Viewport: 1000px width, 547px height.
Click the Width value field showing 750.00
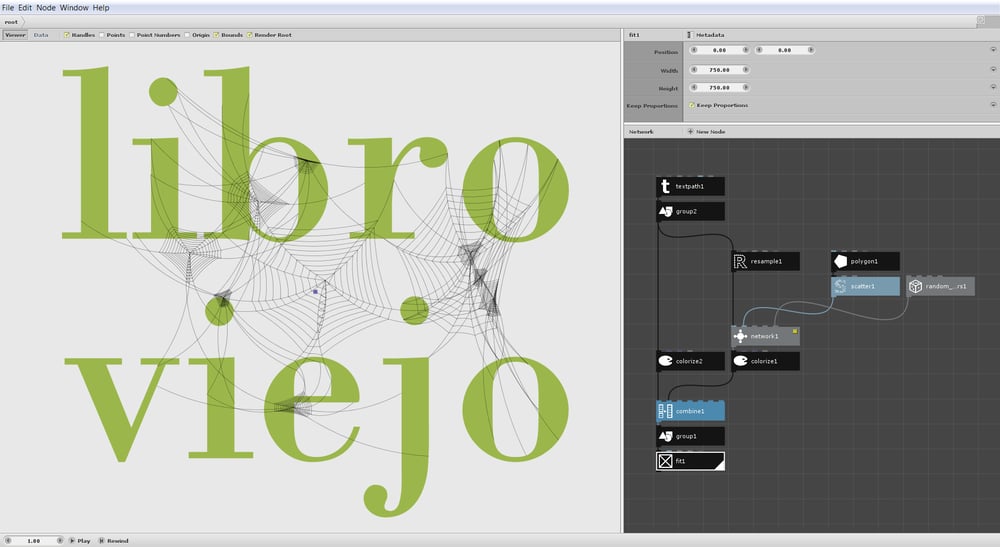click(719, 69)
